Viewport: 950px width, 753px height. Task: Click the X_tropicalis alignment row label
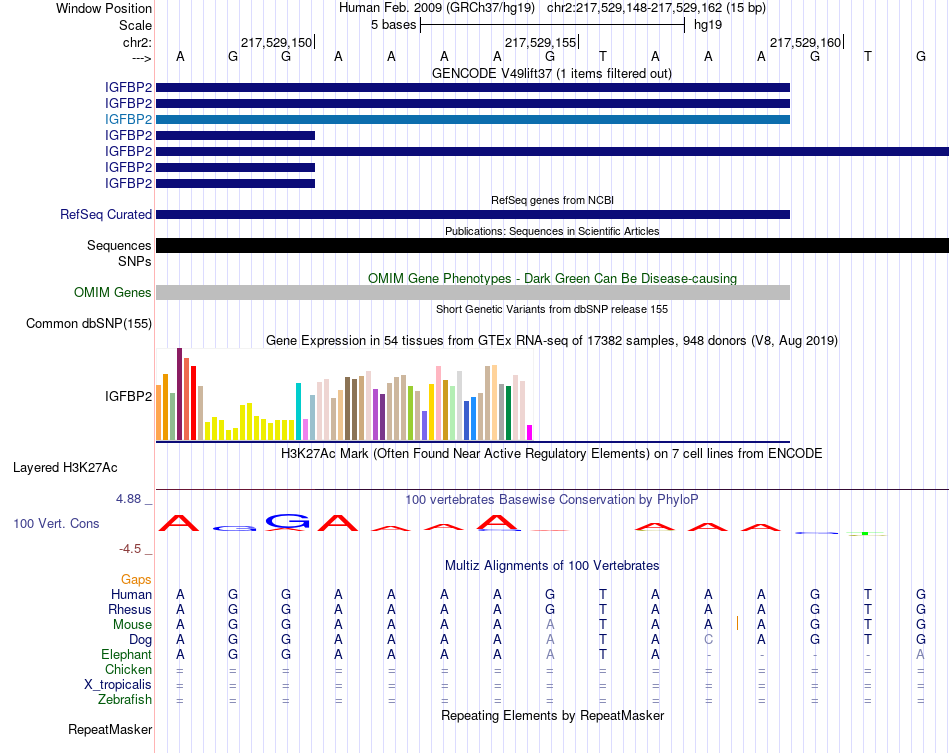pos(118,685)
